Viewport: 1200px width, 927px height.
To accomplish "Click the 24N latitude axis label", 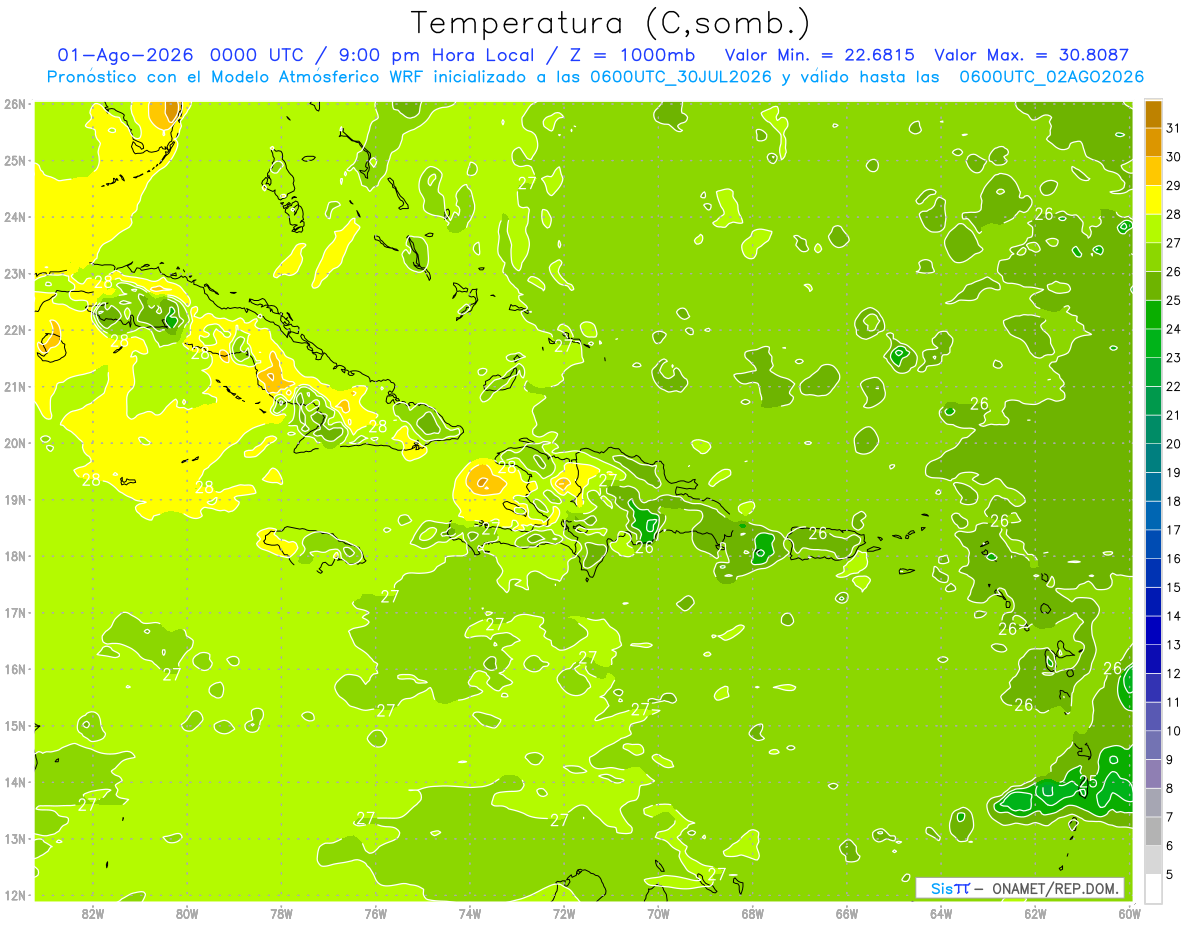I will click(x=15, y=217).
